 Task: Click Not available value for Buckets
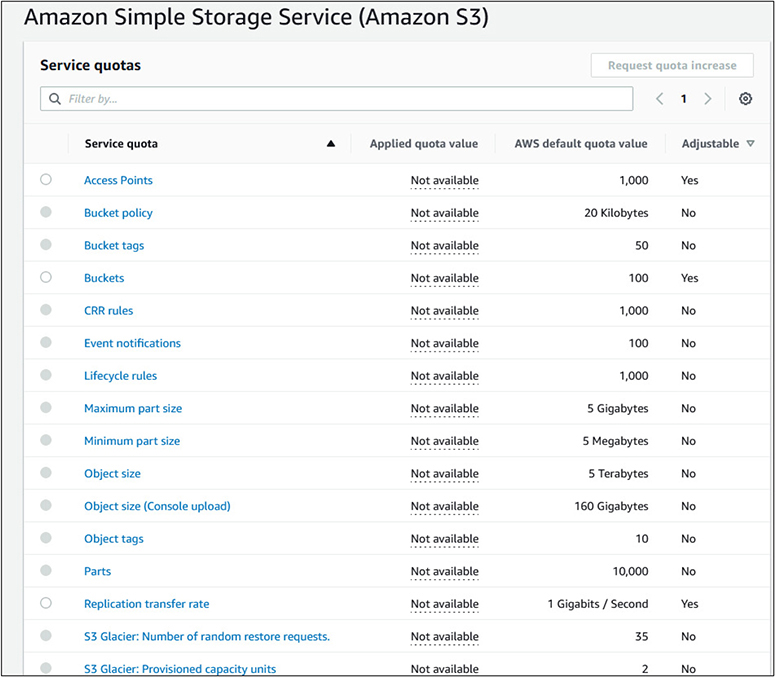(444, 278)
